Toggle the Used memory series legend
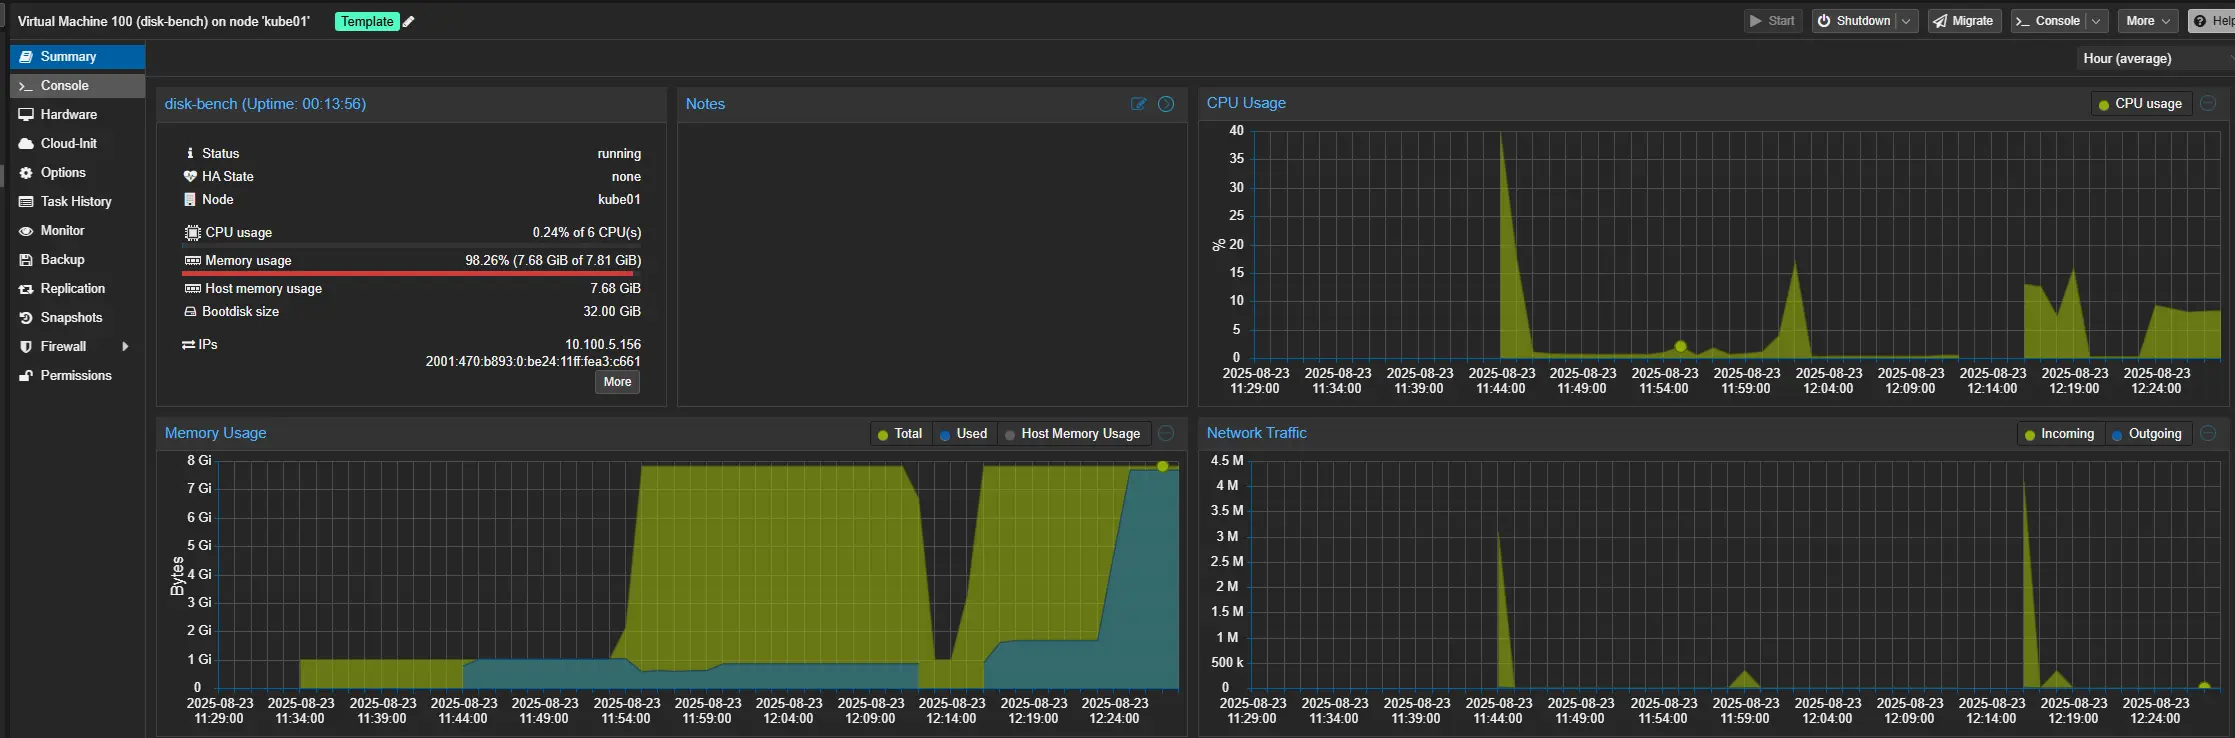The image size is (2235, 738). coord(964,434)
